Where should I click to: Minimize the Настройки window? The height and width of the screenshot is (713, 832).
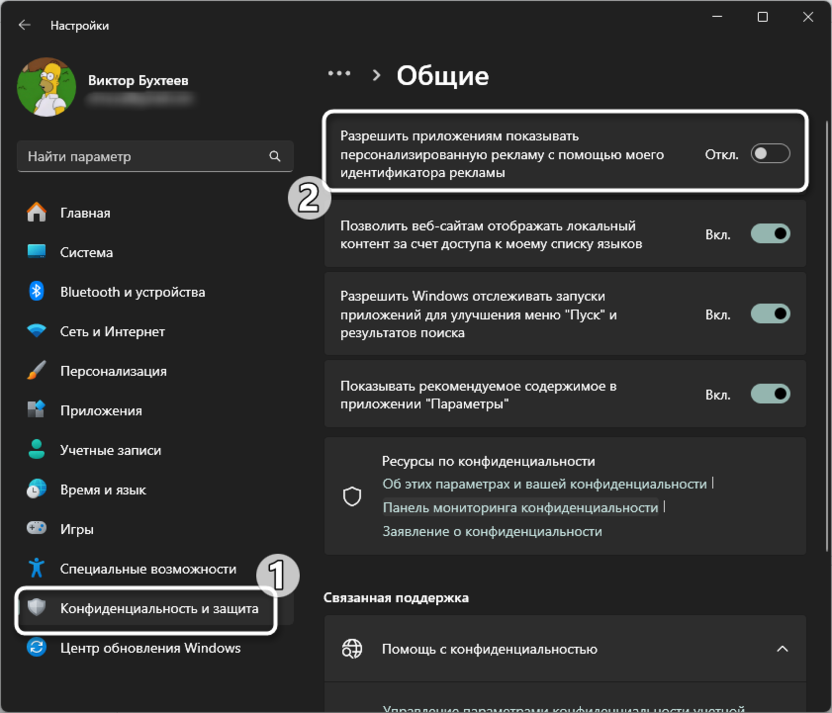[717, 17]
